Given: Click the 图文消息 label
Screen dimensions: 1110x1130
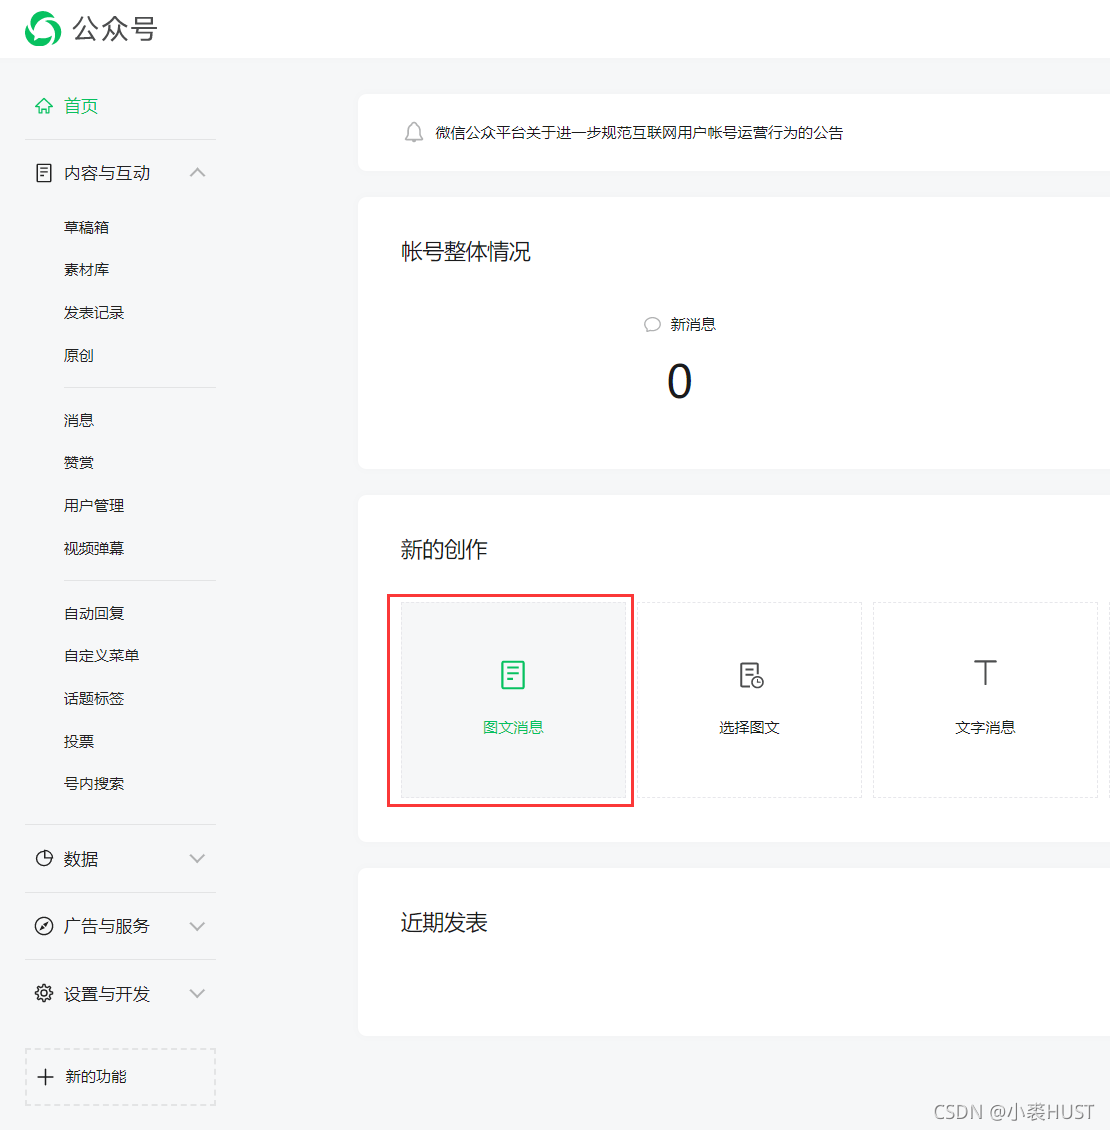Looking at the screenshot, I should pyautogui.click(x=513, y=727).
